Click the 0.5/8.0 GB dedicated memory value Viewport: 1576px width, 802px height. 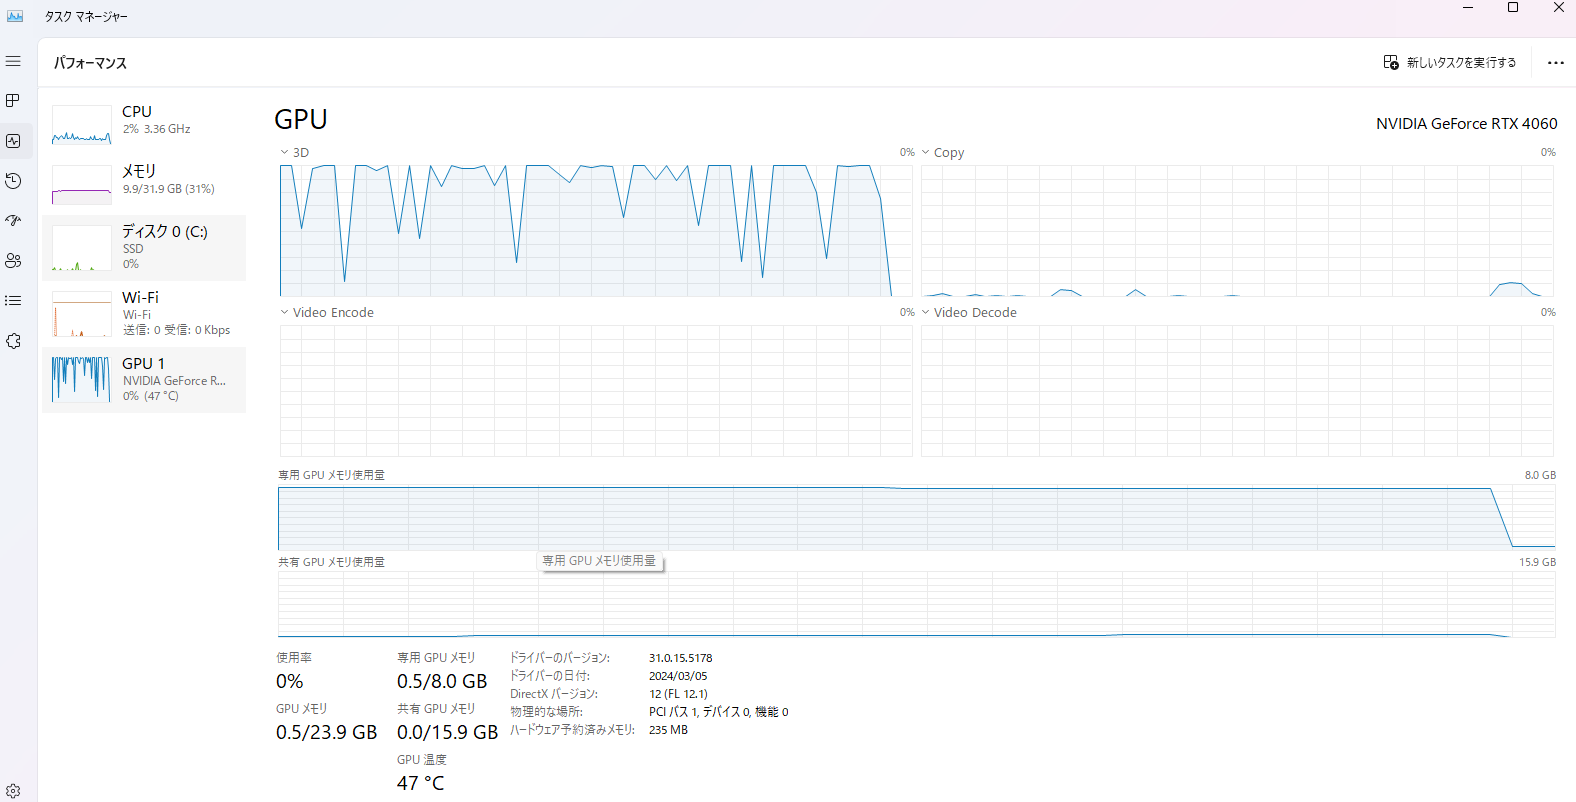[x=442, y=681]
